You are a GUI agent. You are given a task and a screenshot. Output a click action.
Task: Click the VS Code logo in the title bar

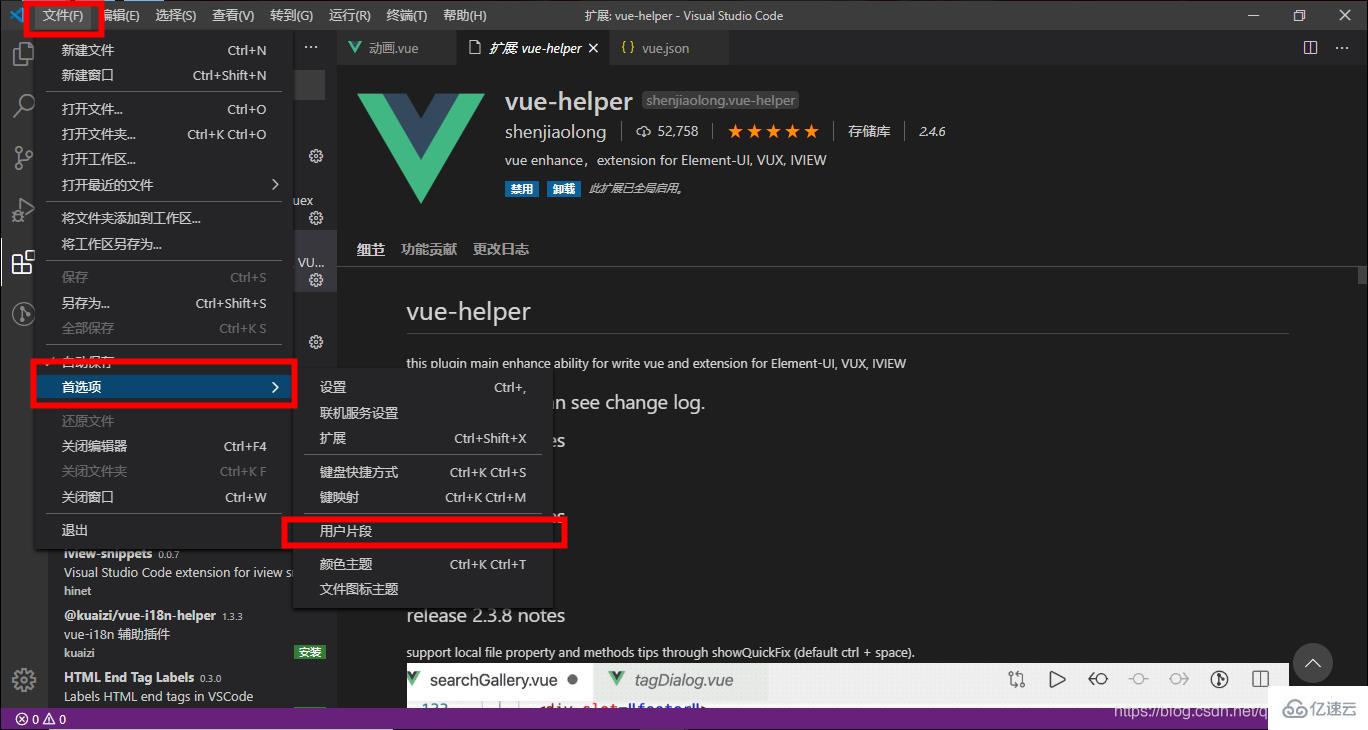[16, 15]
